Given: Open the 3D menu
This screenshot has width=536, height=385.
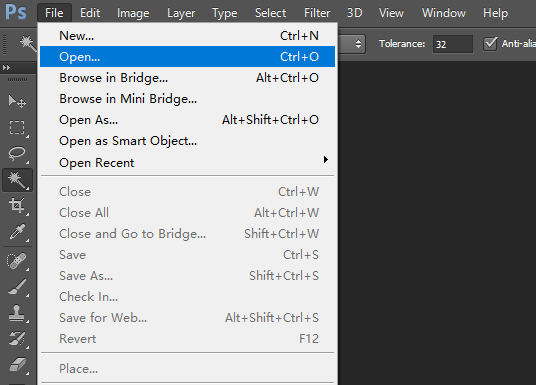Looking at the screenshot, I should (354, 13).
